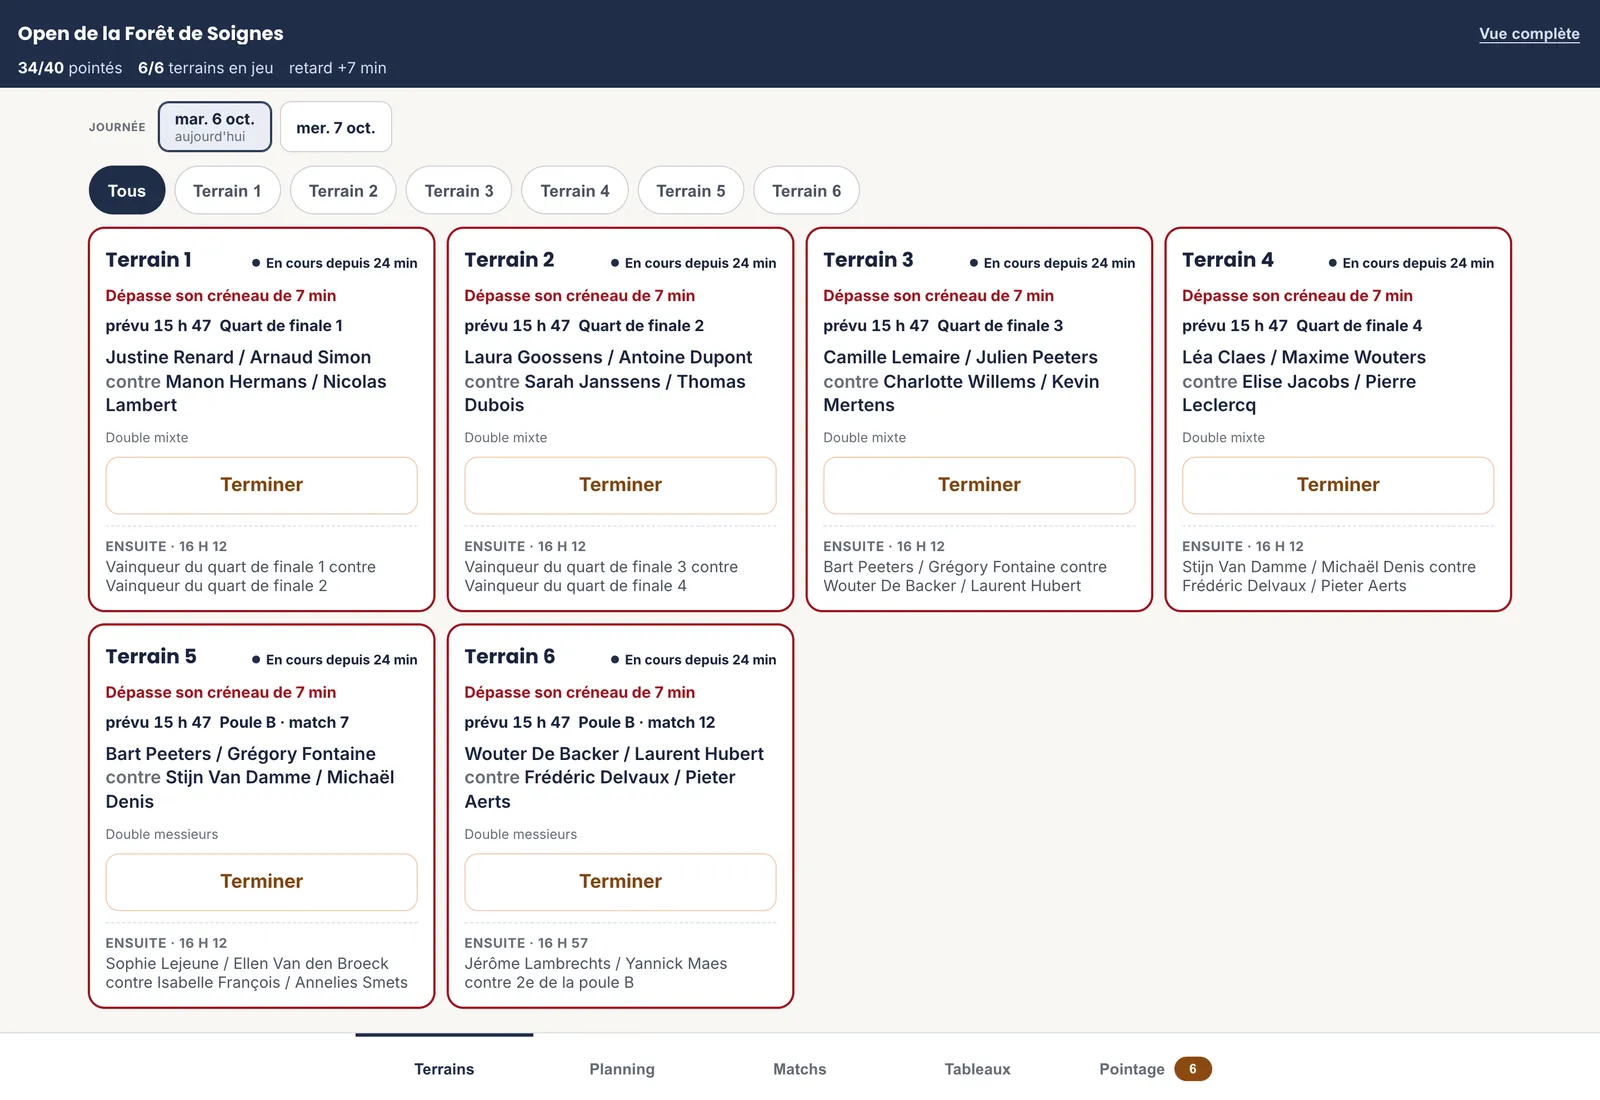Select the mar. 6 oct. day
This screenshot has width=1600, height=1100.
(215, 127)
